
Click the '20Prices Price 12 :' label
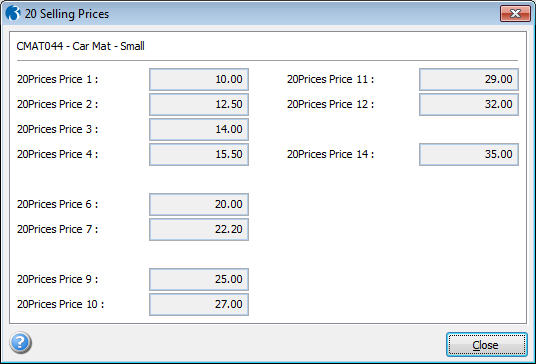(x=331, y=104)
